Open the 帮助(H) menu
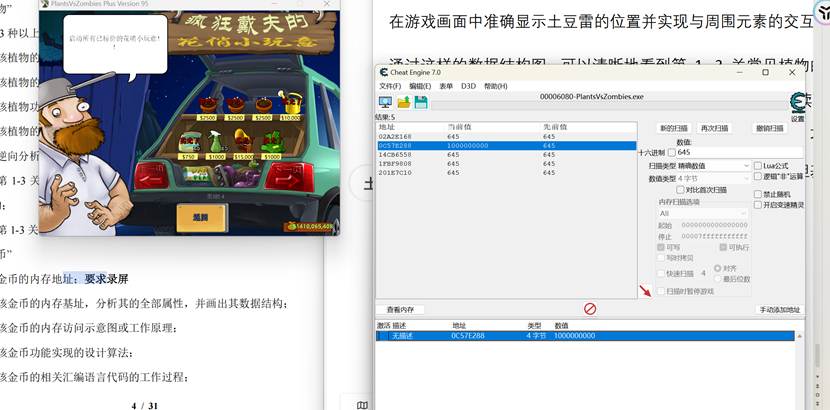 [496, 86]
